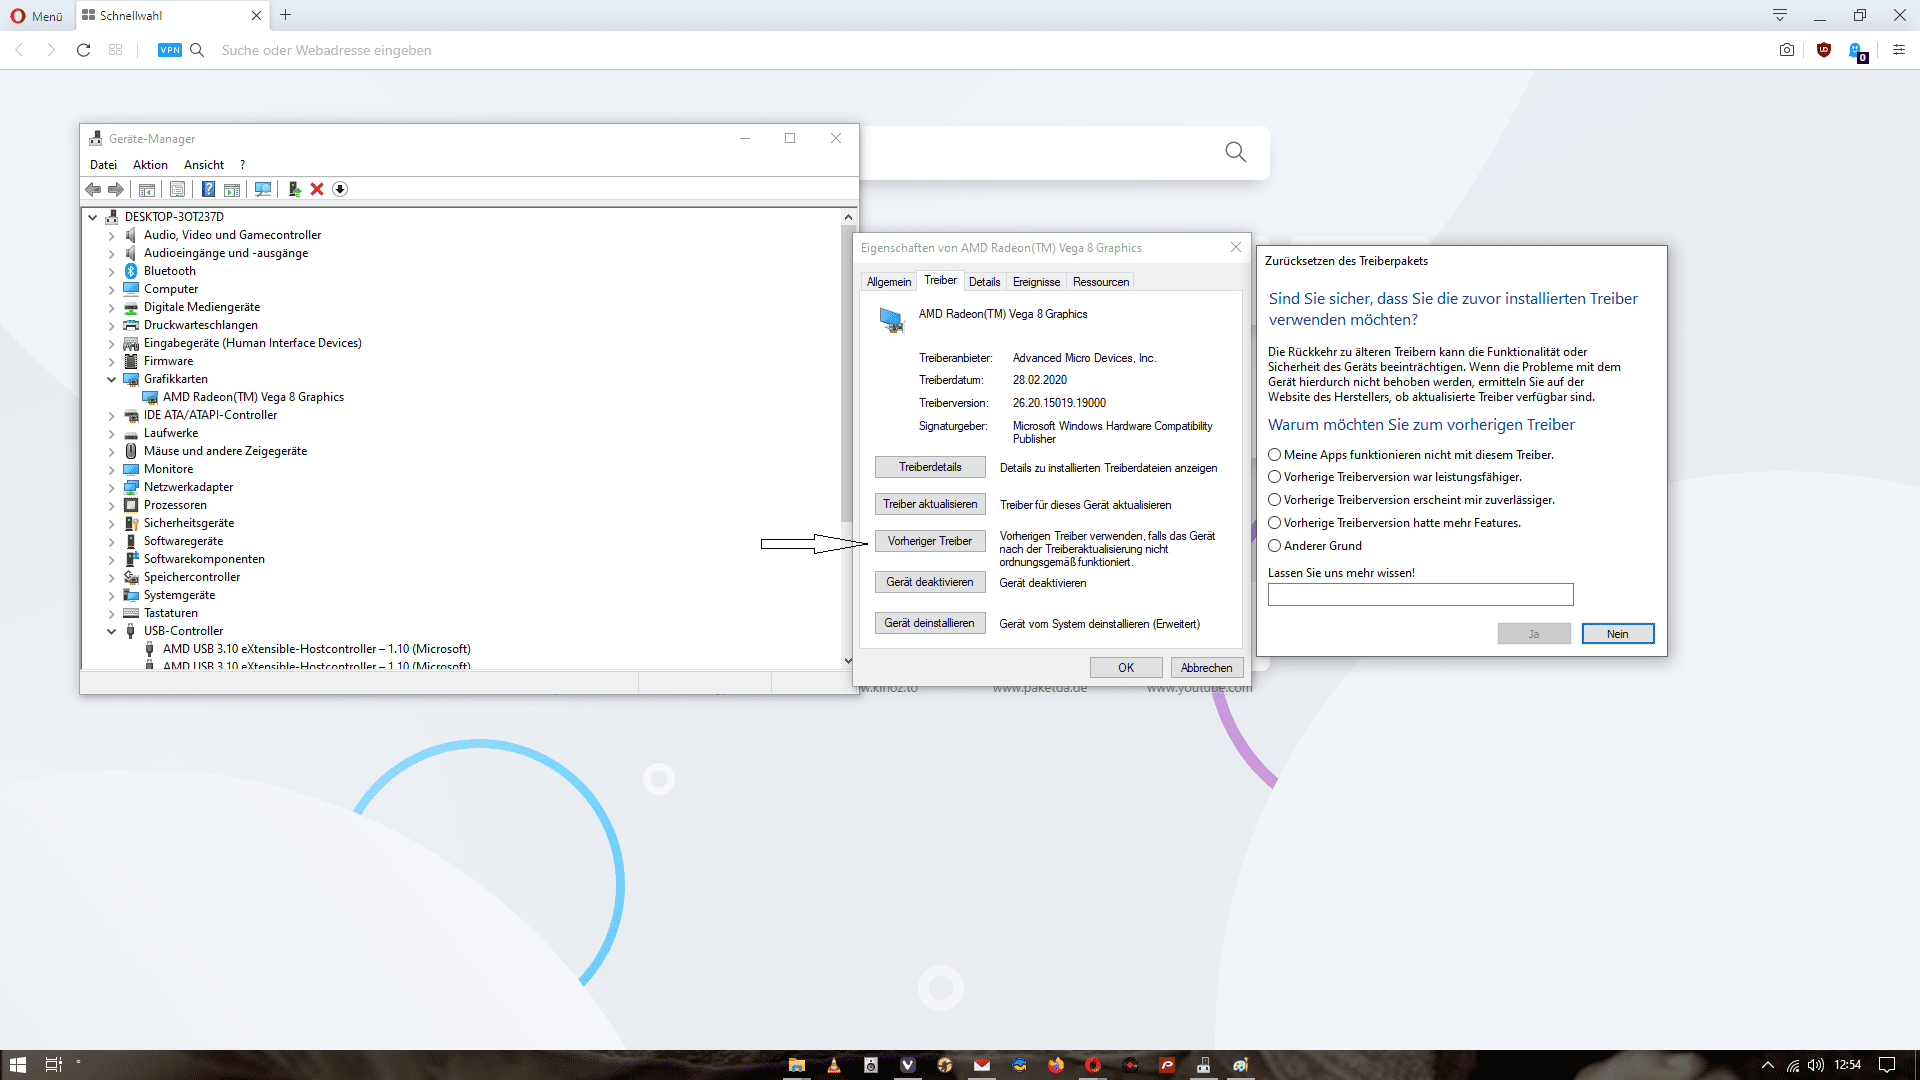Click Nein in the Zurücksetzen dialog

click(1618, 634)
